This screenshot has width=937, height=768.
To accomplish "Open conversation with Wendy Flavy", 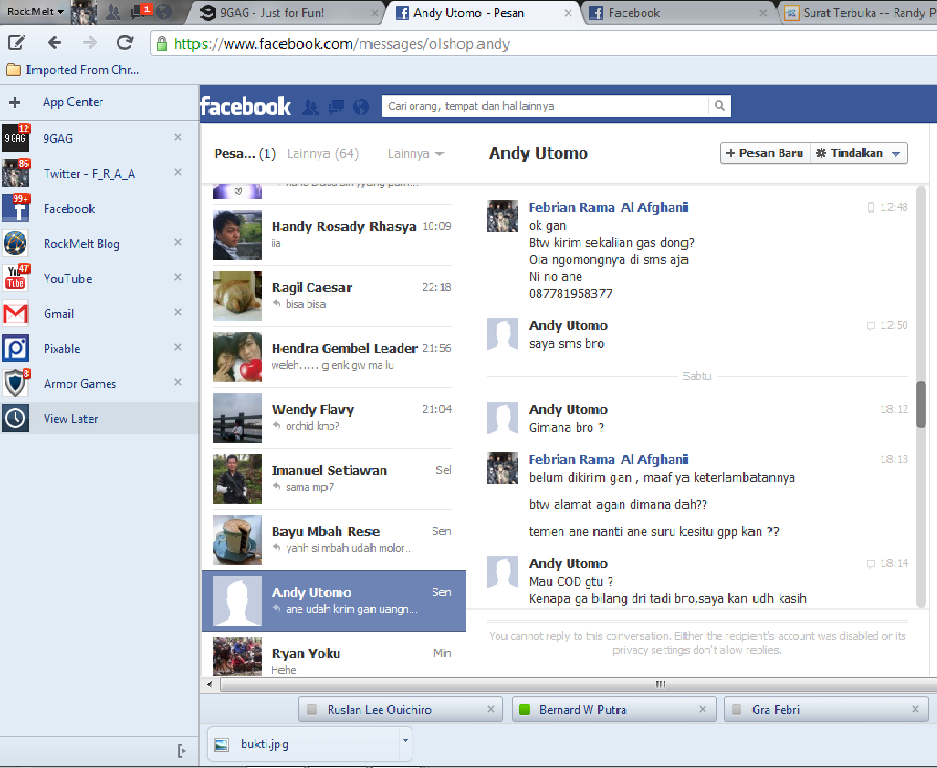I will point(332,418).
